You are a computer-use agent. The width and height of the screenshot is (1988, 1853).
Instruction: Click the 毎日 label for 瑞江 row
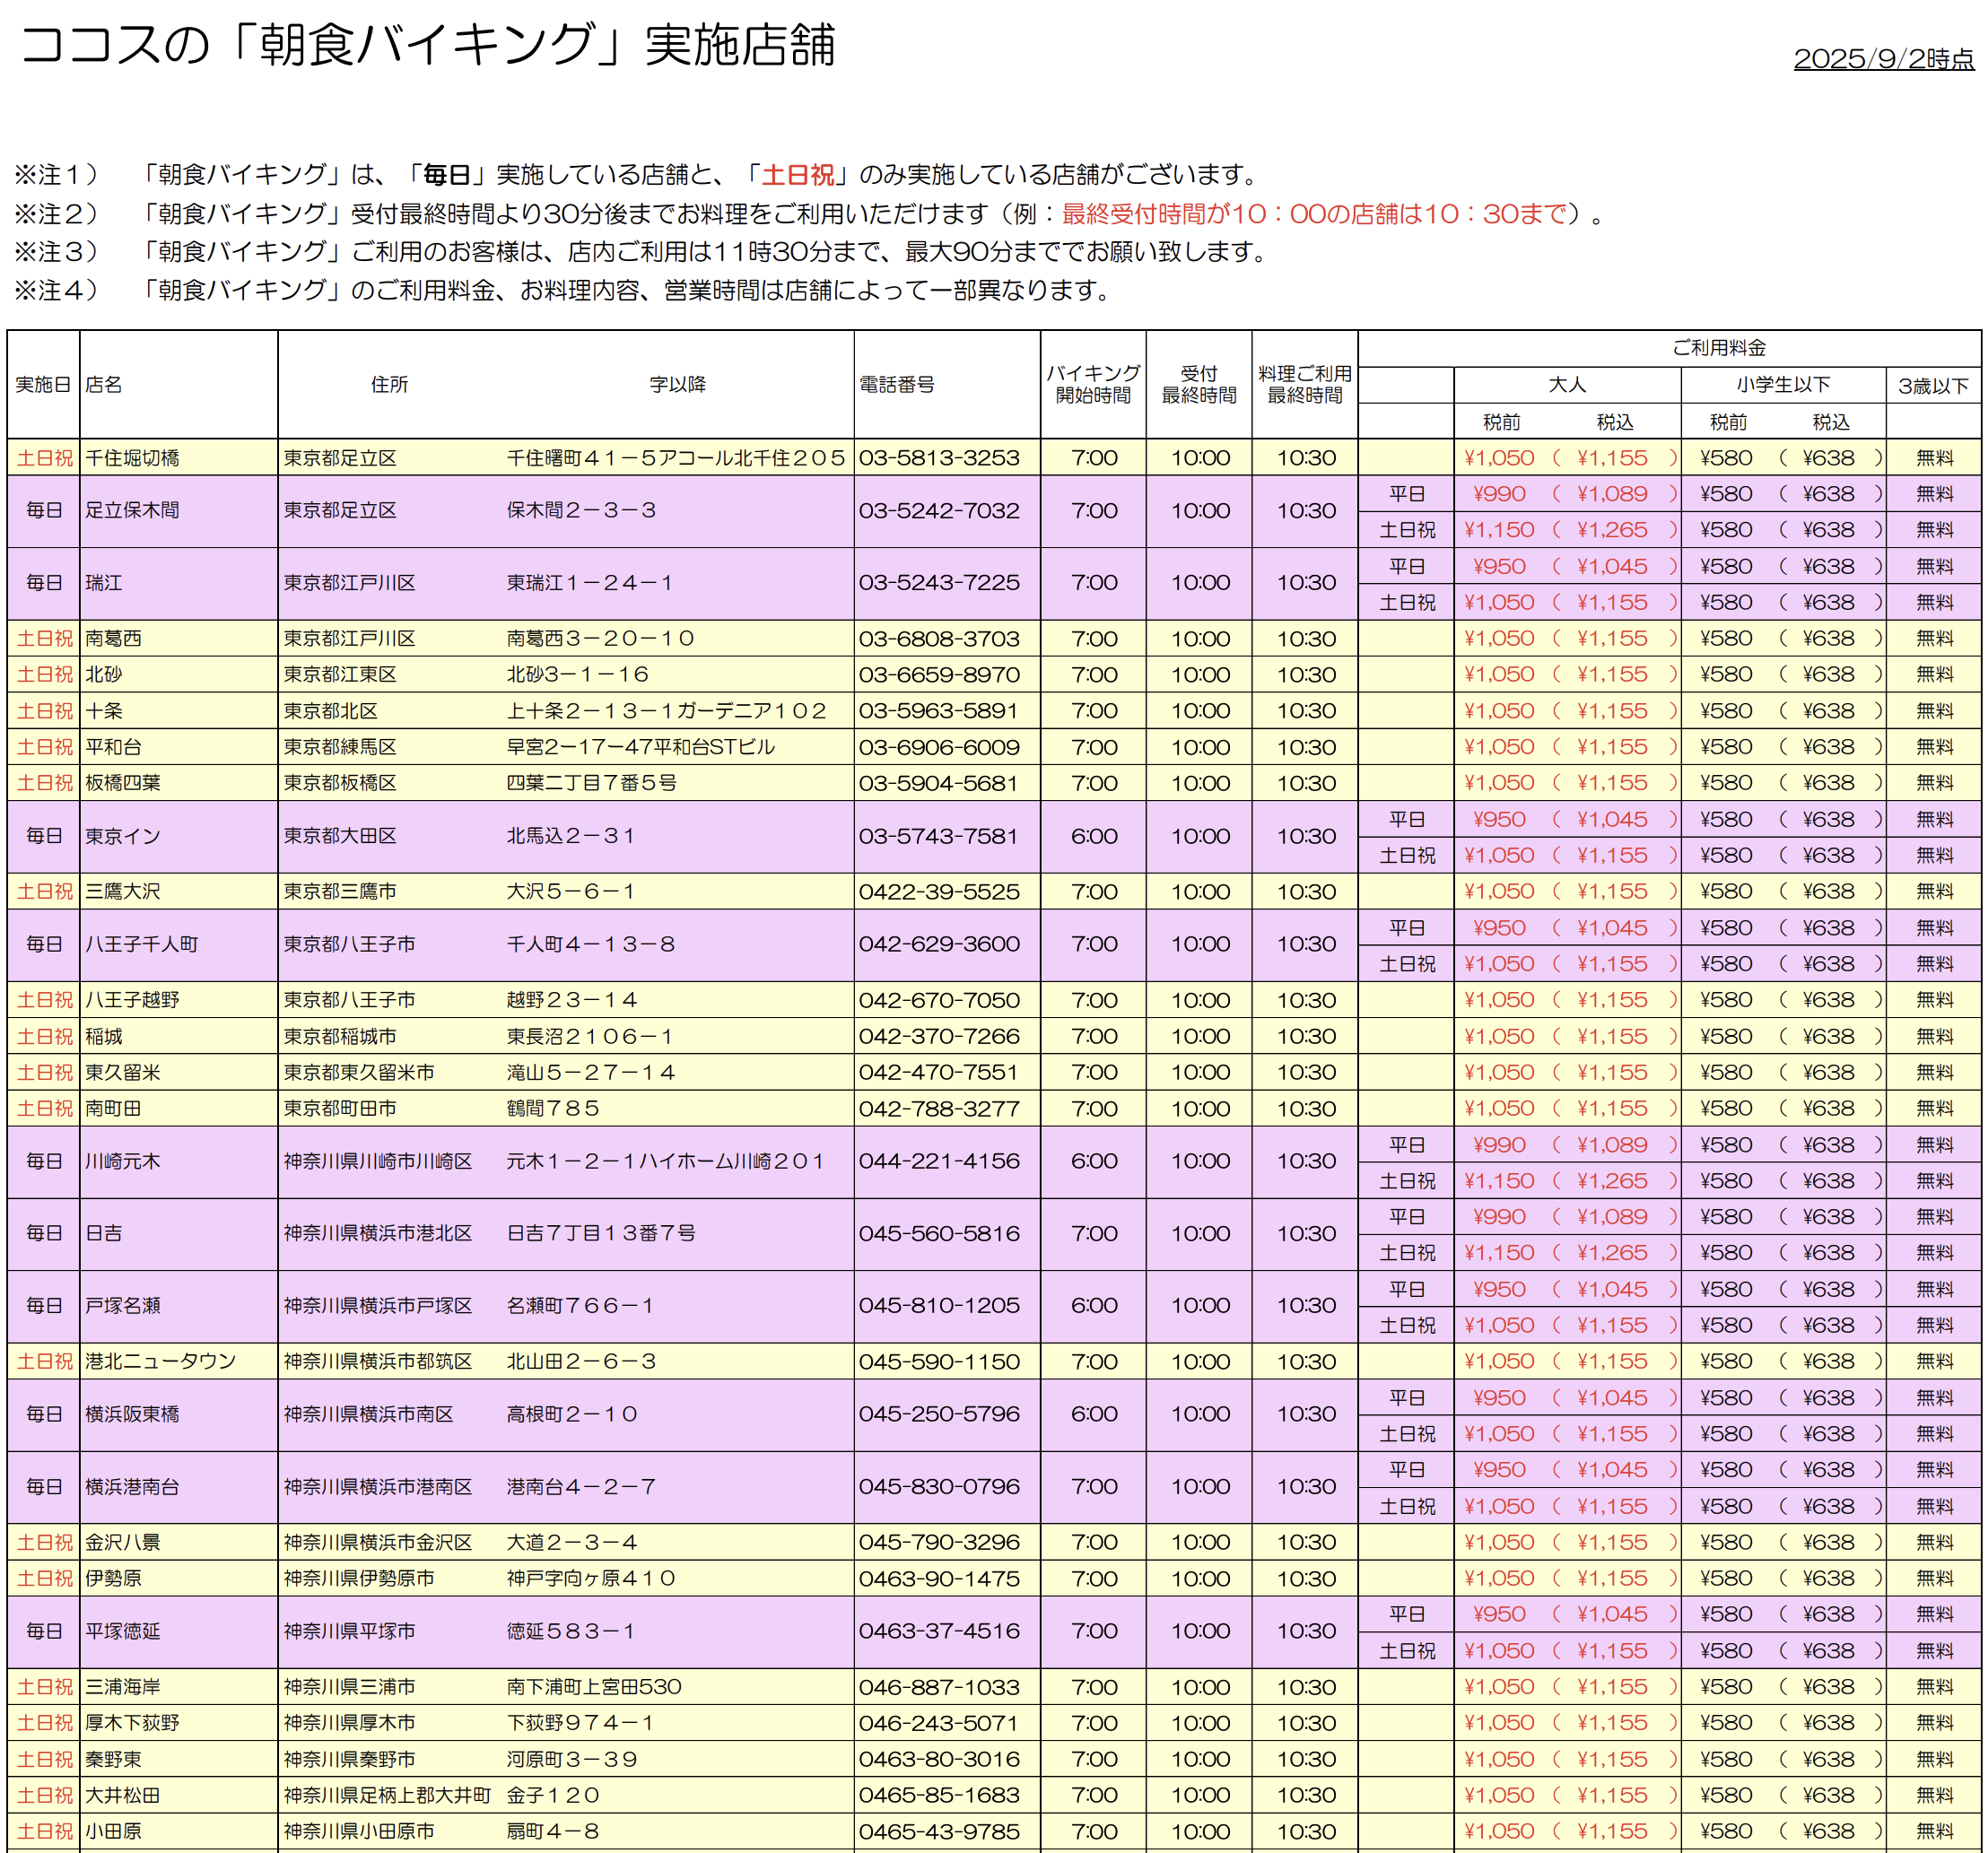pos(44,583)
